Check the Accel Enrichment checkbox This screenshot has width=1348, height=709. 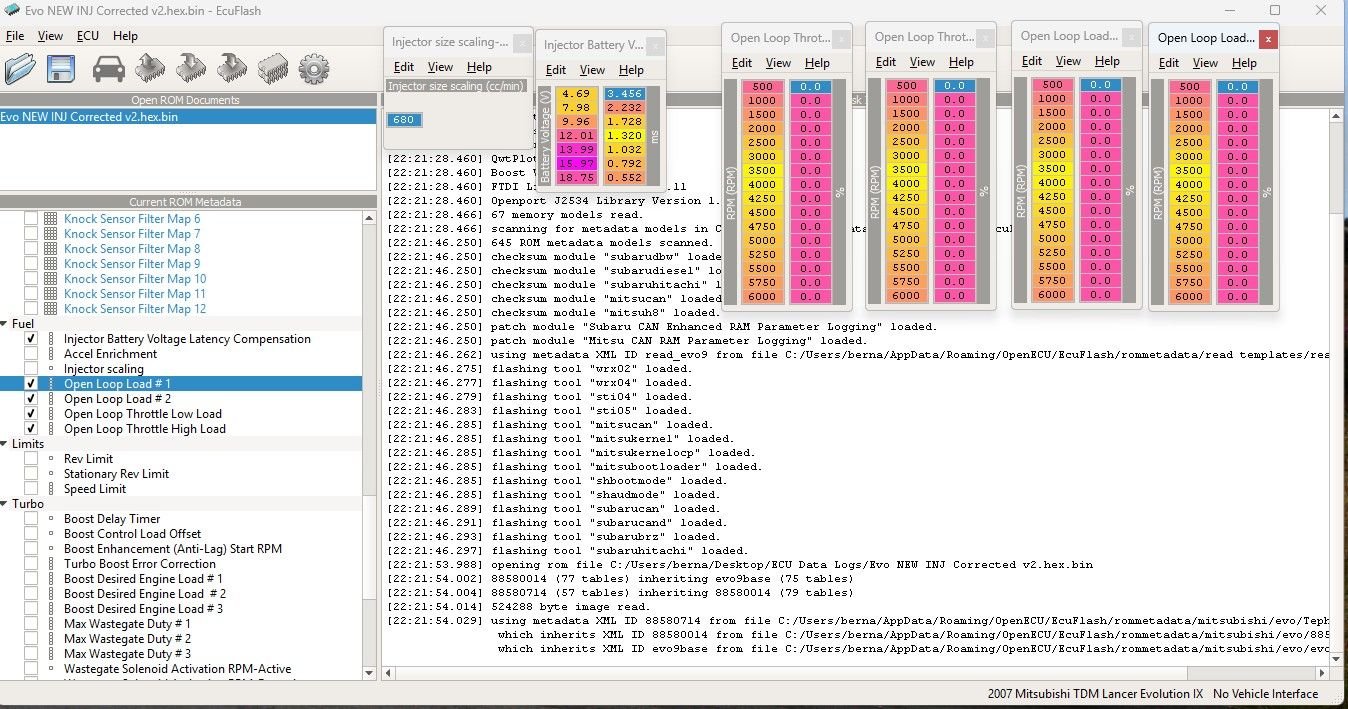point(31,354)
